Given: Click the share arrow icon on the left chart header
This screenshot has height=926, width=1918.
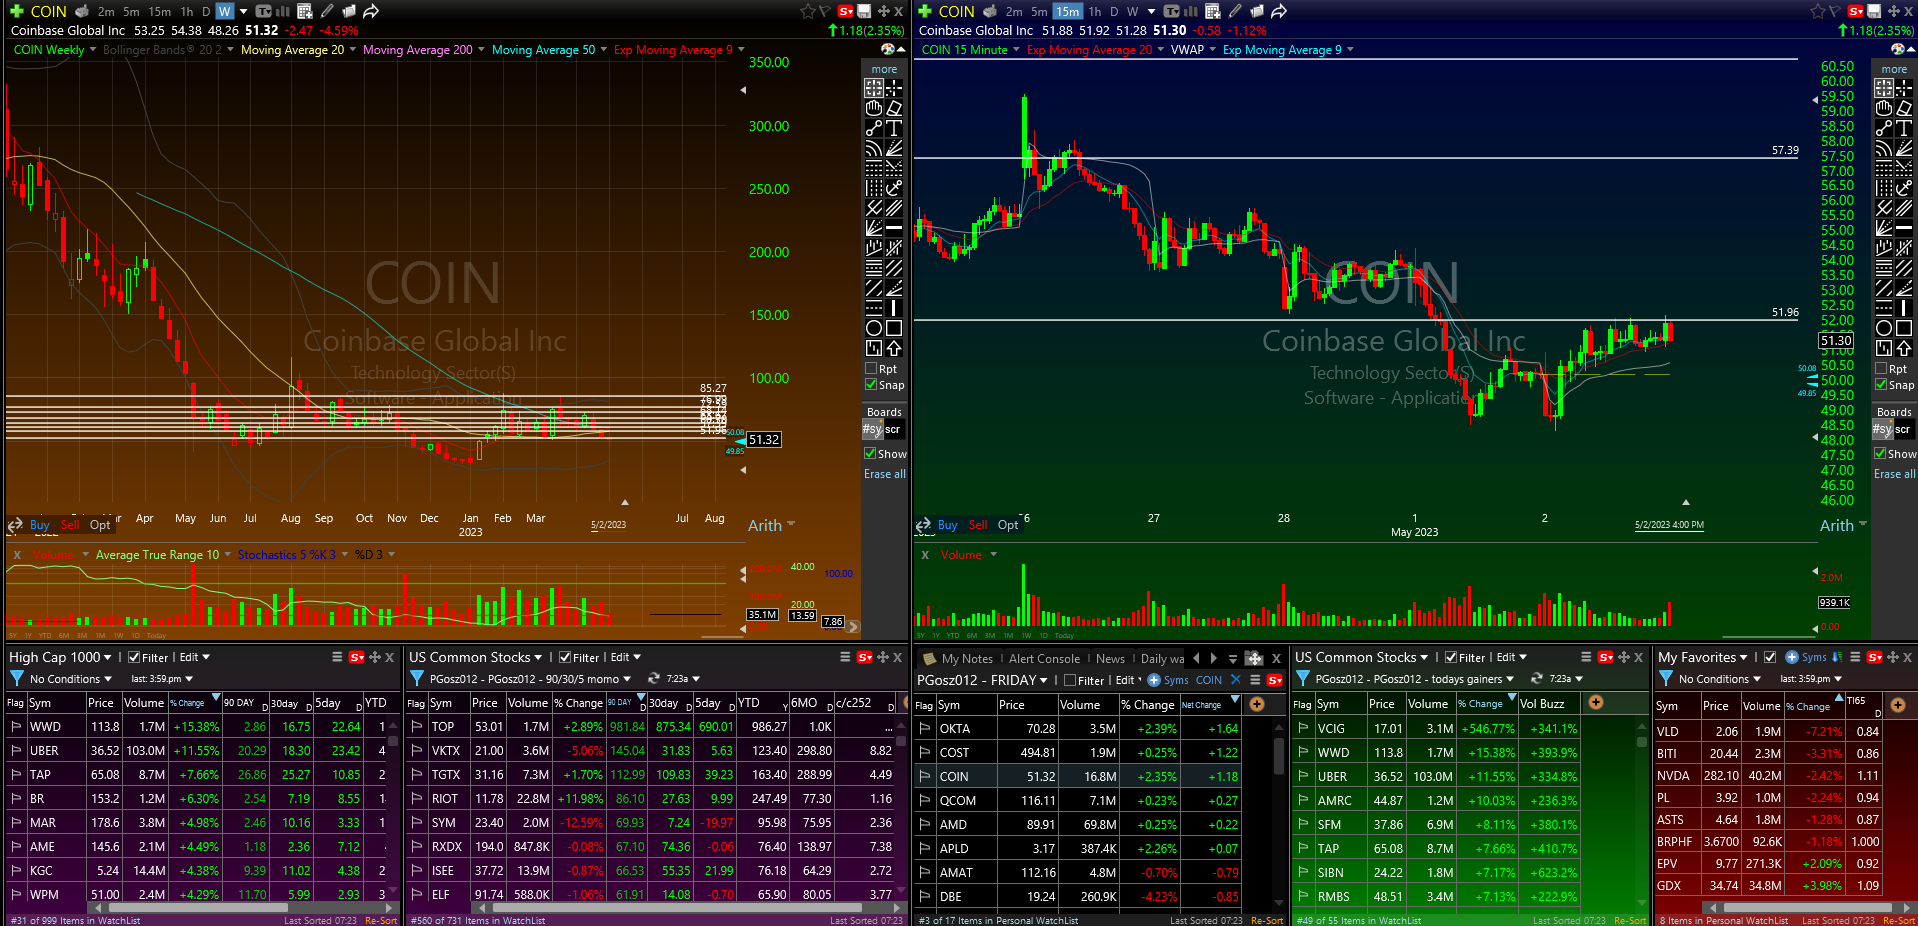Looking at the screenshot, I should [x=371, y=11].
